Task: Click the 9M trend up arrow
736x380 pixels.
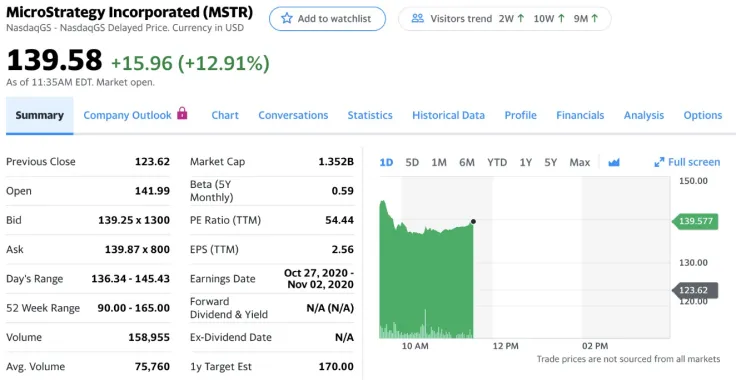Action: 595,18
